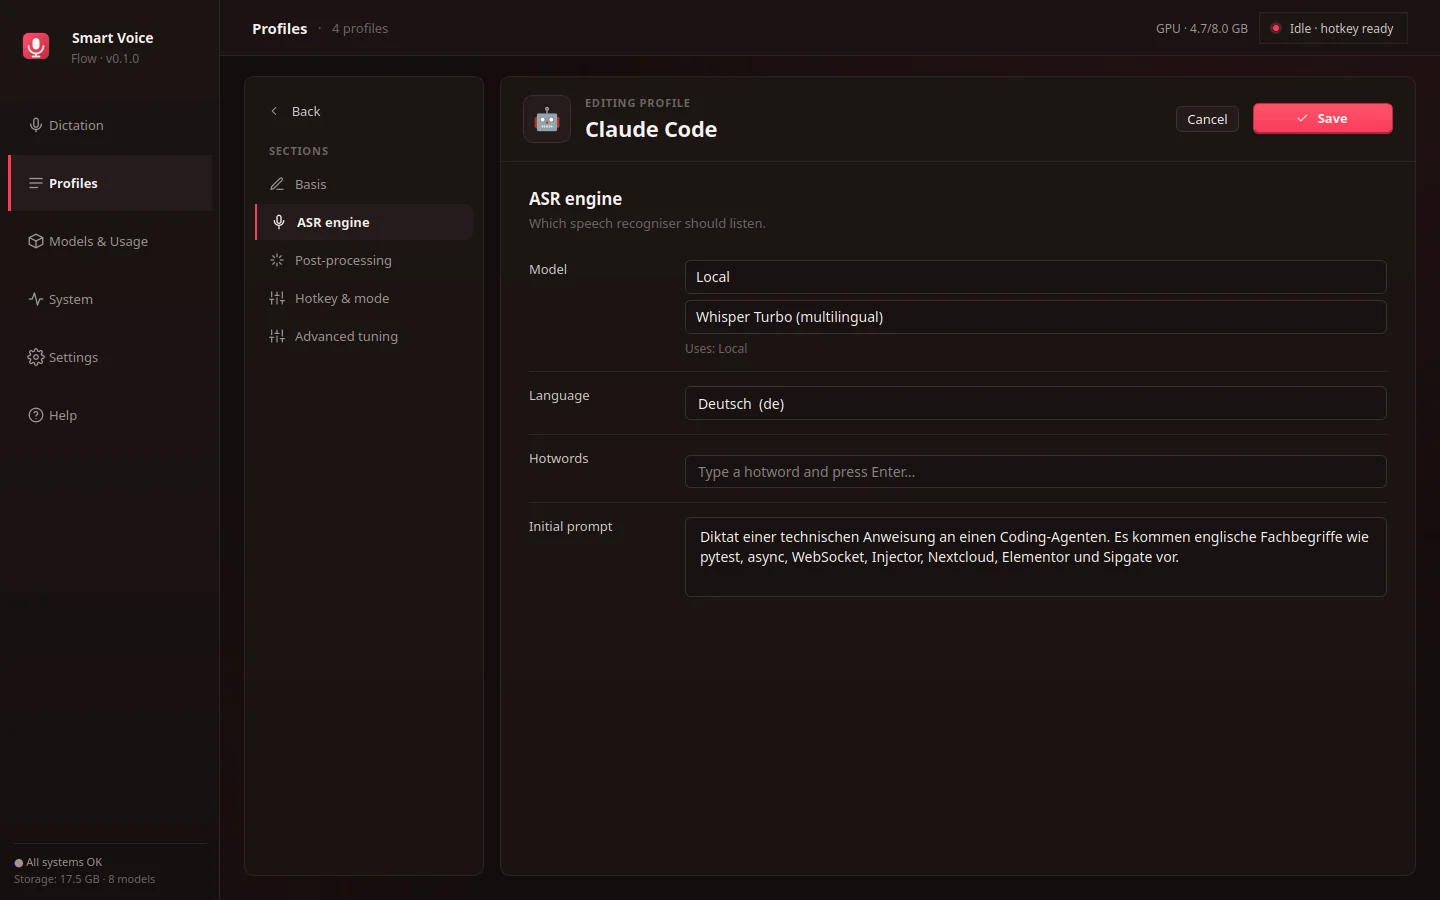Select the ASR engine section
Image resolution: width=1440 pixels, height=900 pixels.
pos(364,222)
